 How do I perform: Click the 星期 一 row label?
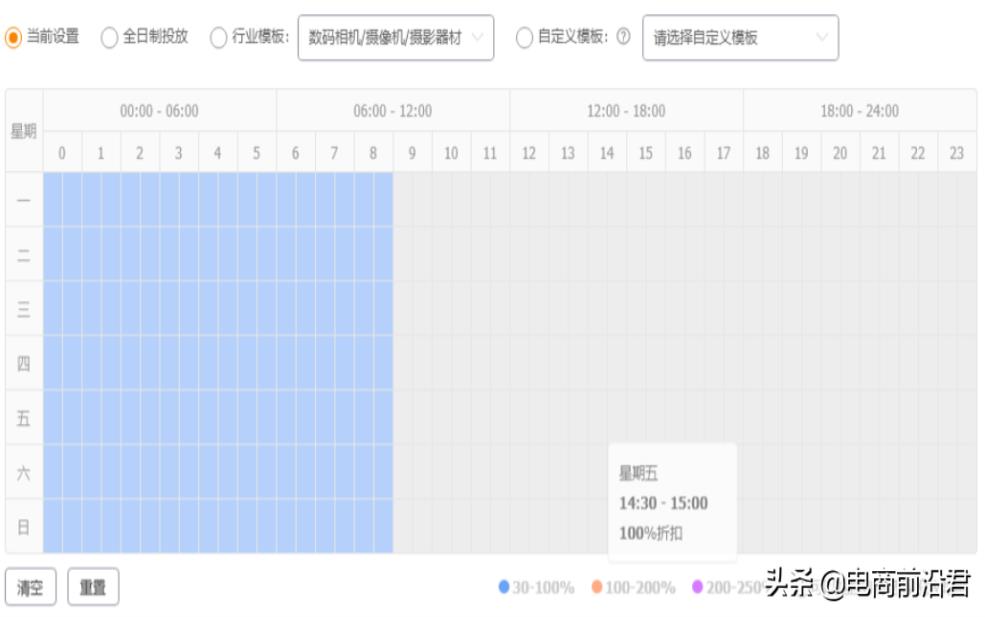pos(24,200)
